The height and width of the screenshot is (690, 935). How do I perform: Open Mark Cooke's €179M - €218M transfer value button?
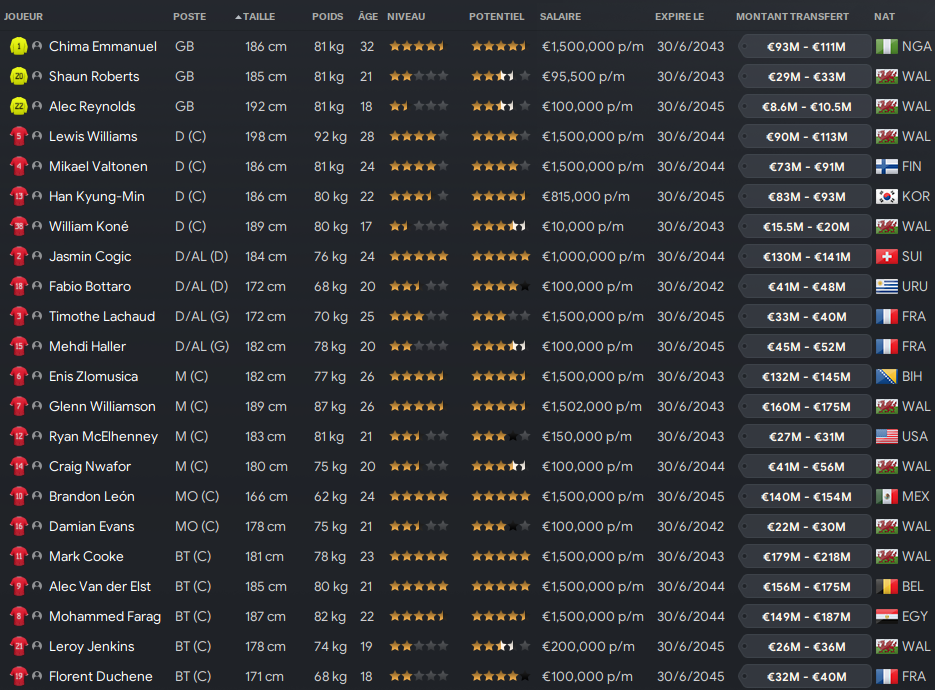pyautogui.click(x=806, y=556)
